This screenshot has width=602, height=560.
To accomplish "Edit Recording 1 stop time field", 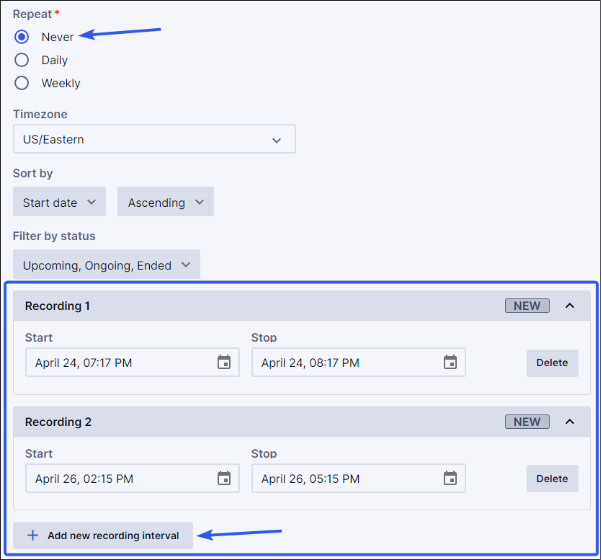I will [346, 363].
